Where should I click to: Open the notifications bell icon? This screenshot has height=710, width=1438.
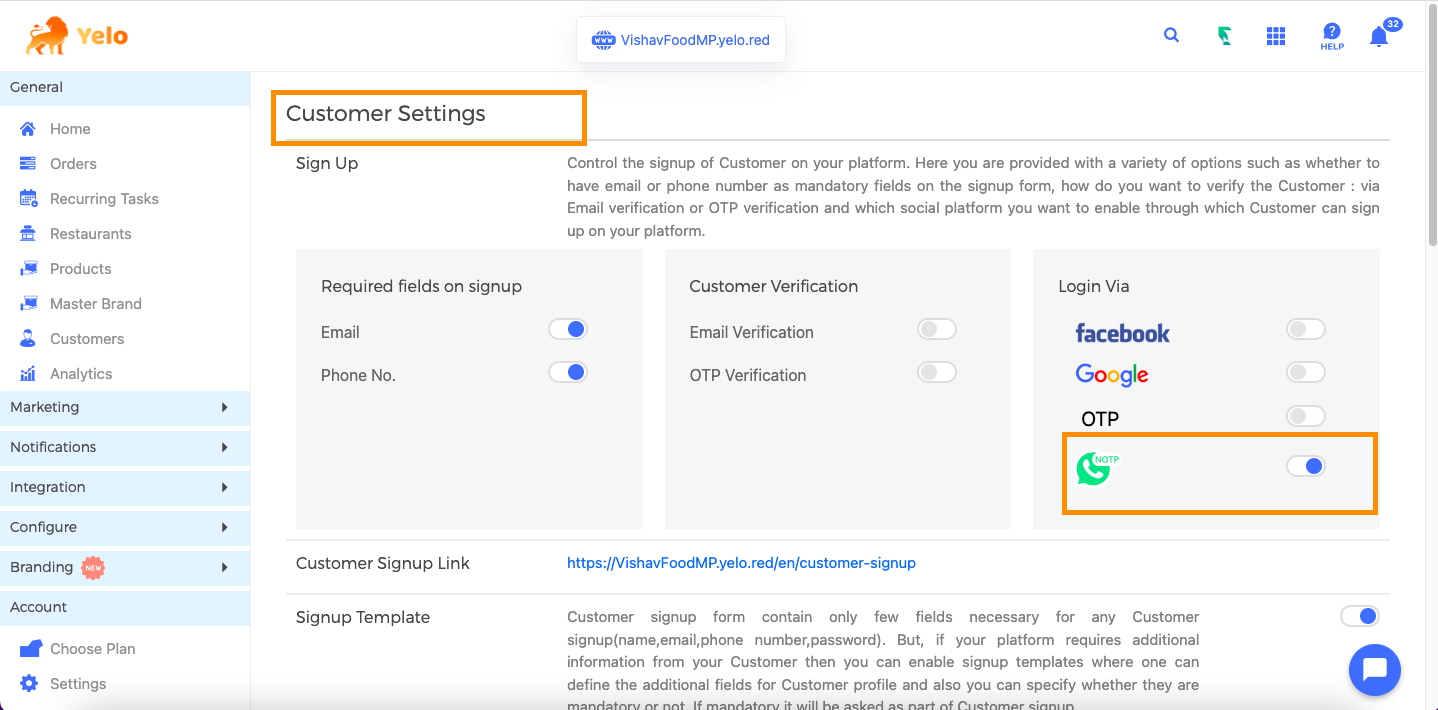(x=1379, y=37)
